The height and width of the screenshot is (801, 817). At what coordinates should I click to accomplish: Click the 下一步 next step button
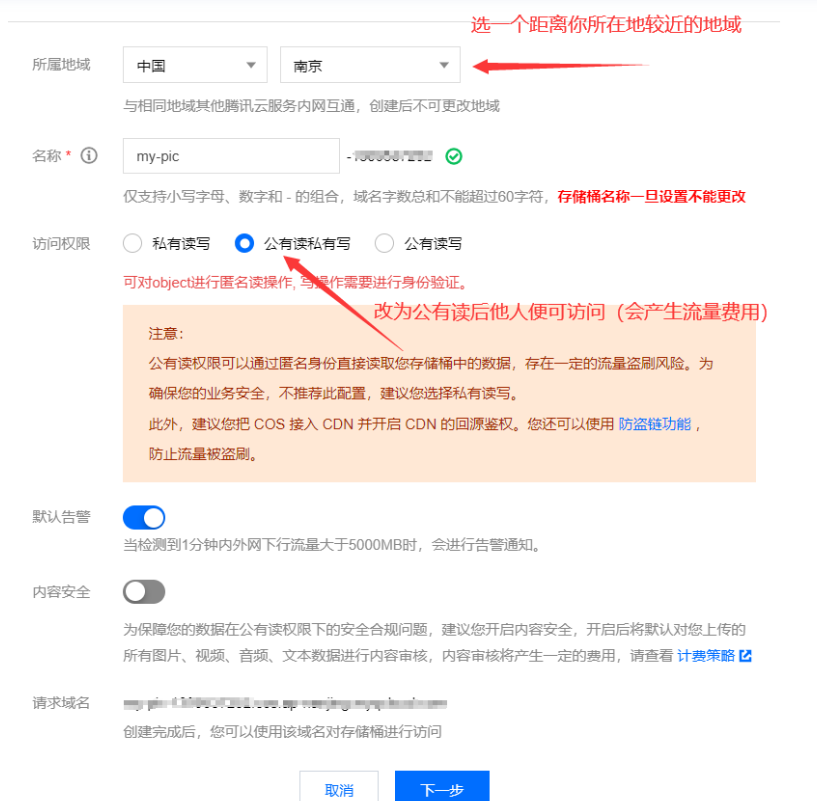click(x=442, y=788)
